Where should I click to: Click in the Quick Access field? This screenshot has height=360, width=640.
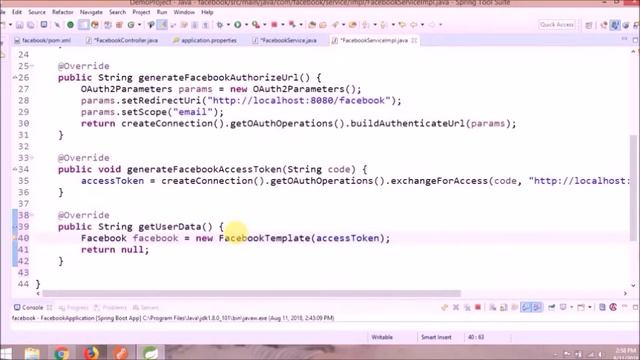(557, 25)
